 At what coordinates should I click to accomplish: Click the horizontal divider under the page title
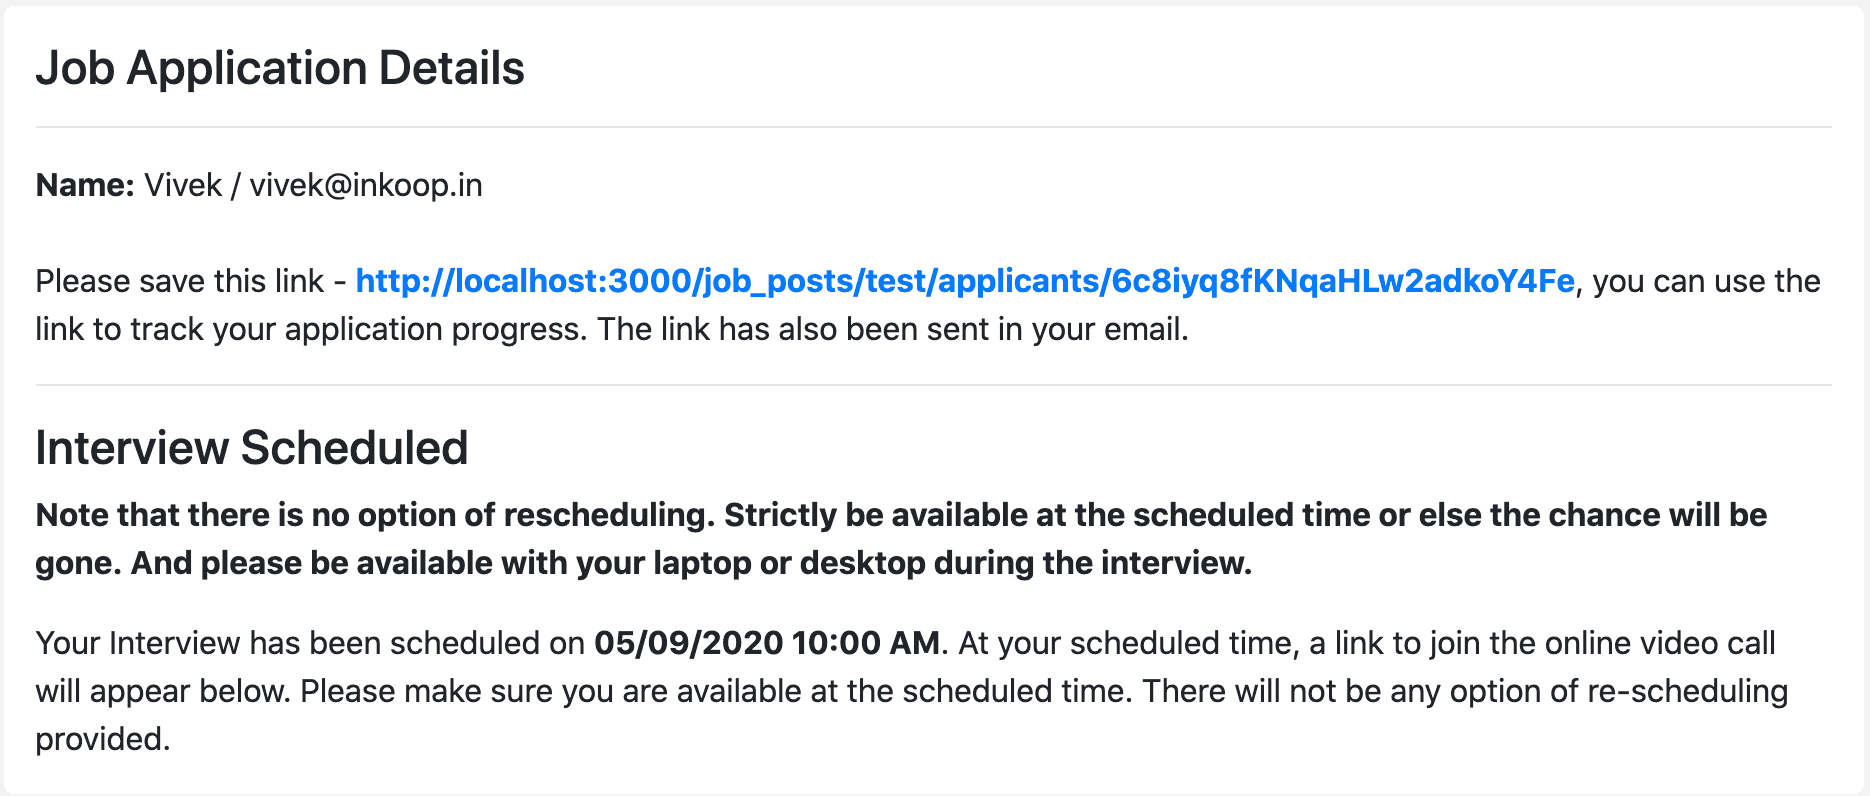934,127
